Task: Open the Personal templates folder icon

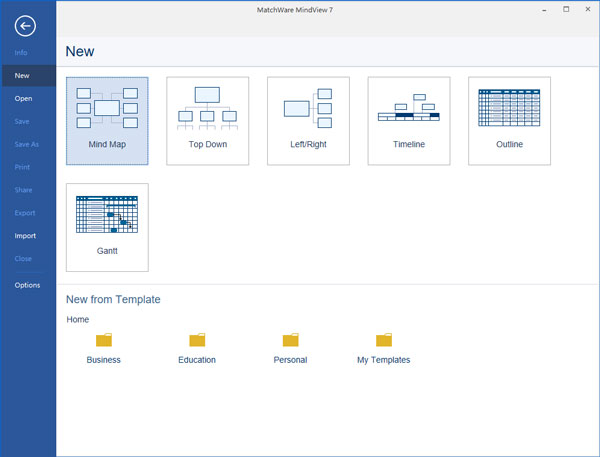Action: 290,339
